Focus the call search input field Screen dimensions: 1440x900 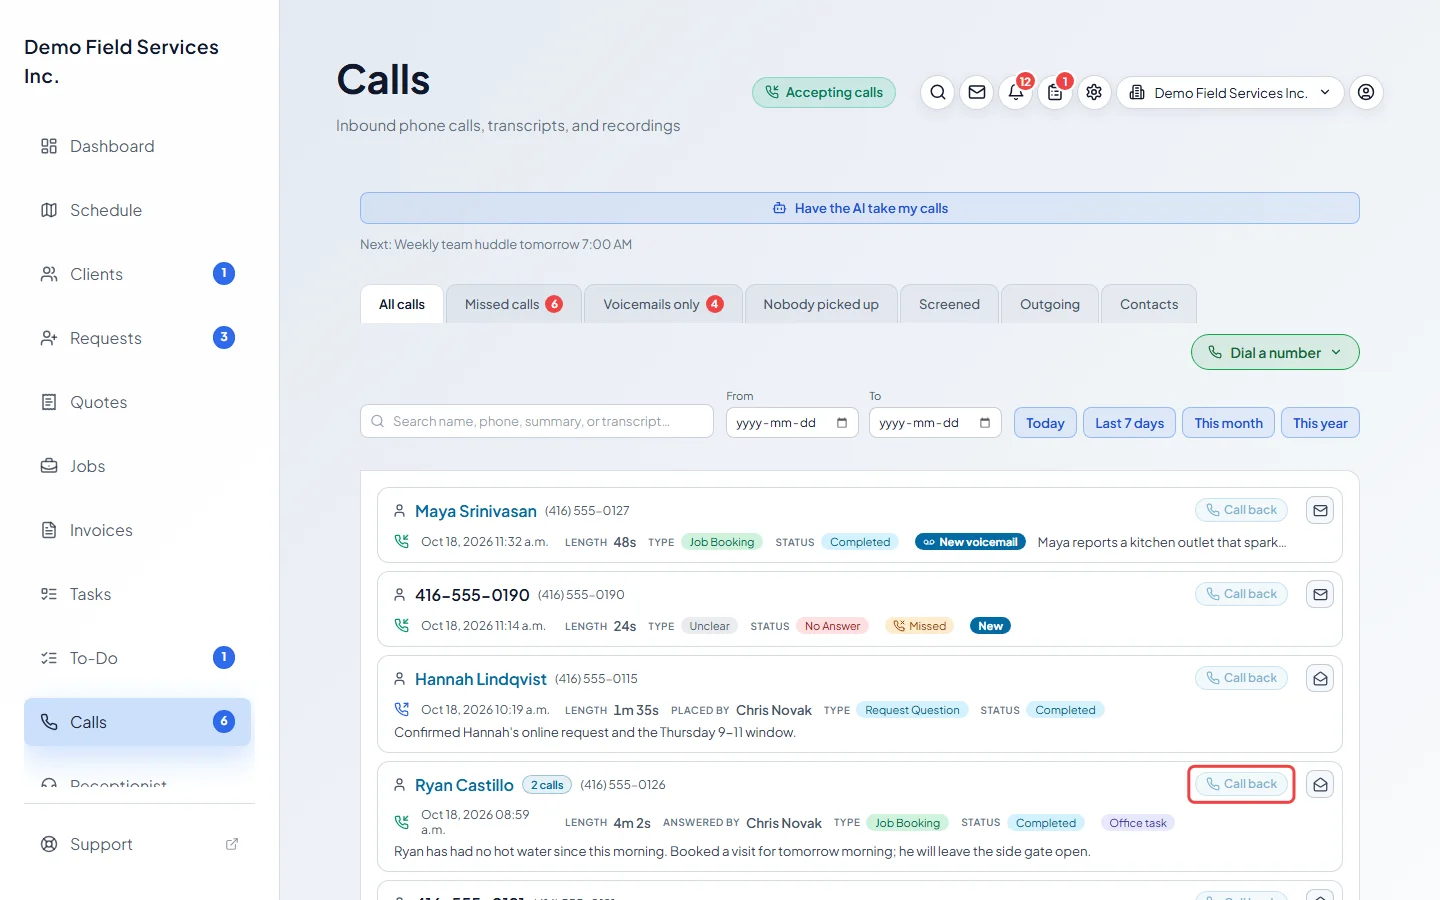537,421
